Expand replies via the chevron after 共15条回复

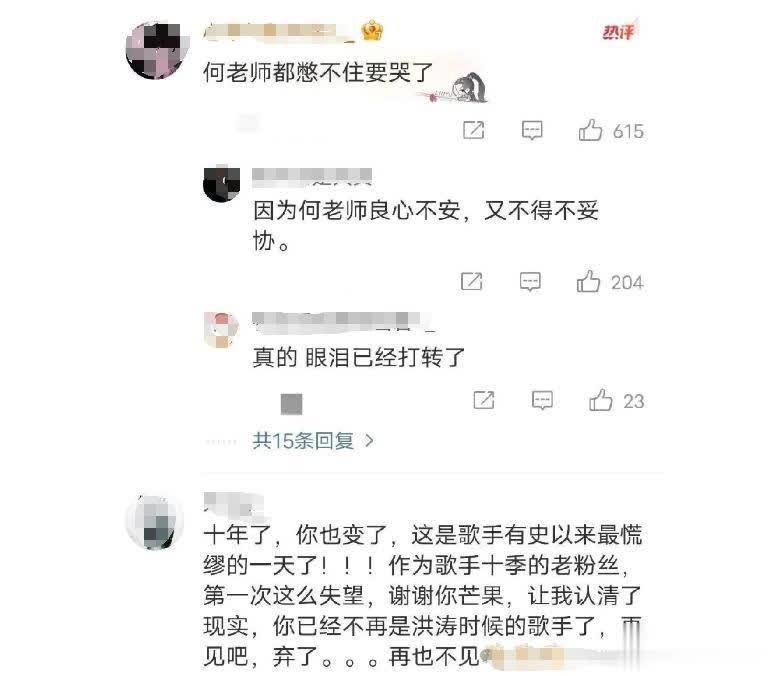point(369,440)
